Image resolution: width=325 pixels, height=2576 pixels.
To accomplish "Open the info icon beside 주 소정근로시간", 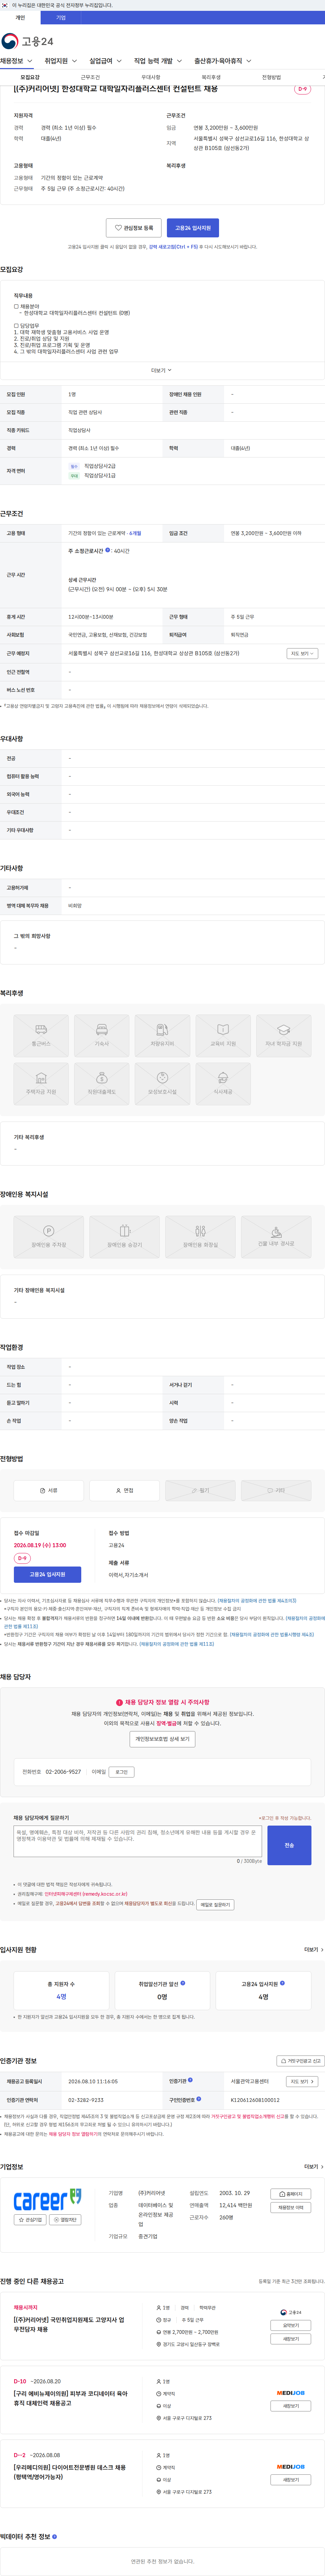I will point(108,550).
